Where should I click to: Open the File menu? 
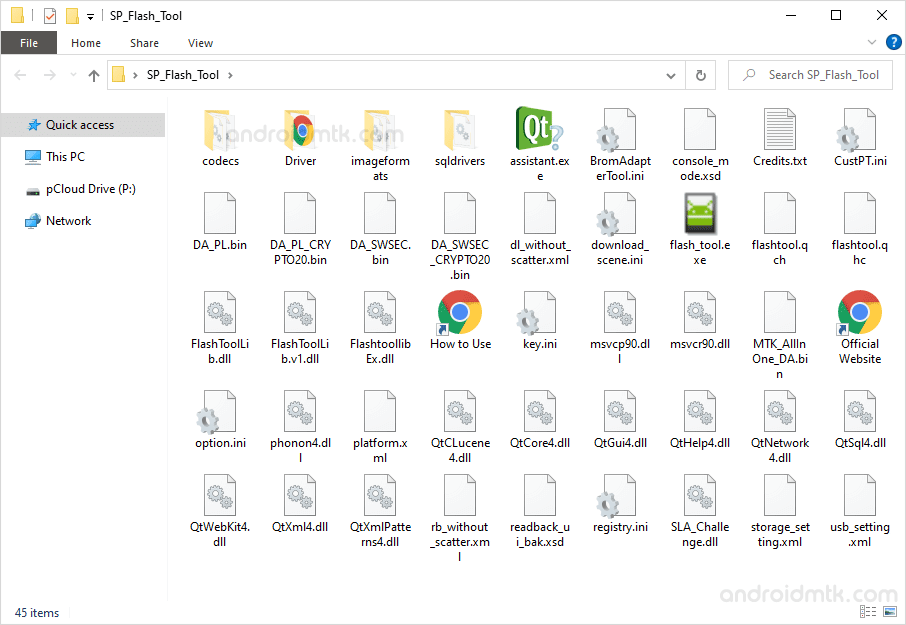tap(28, 43)
